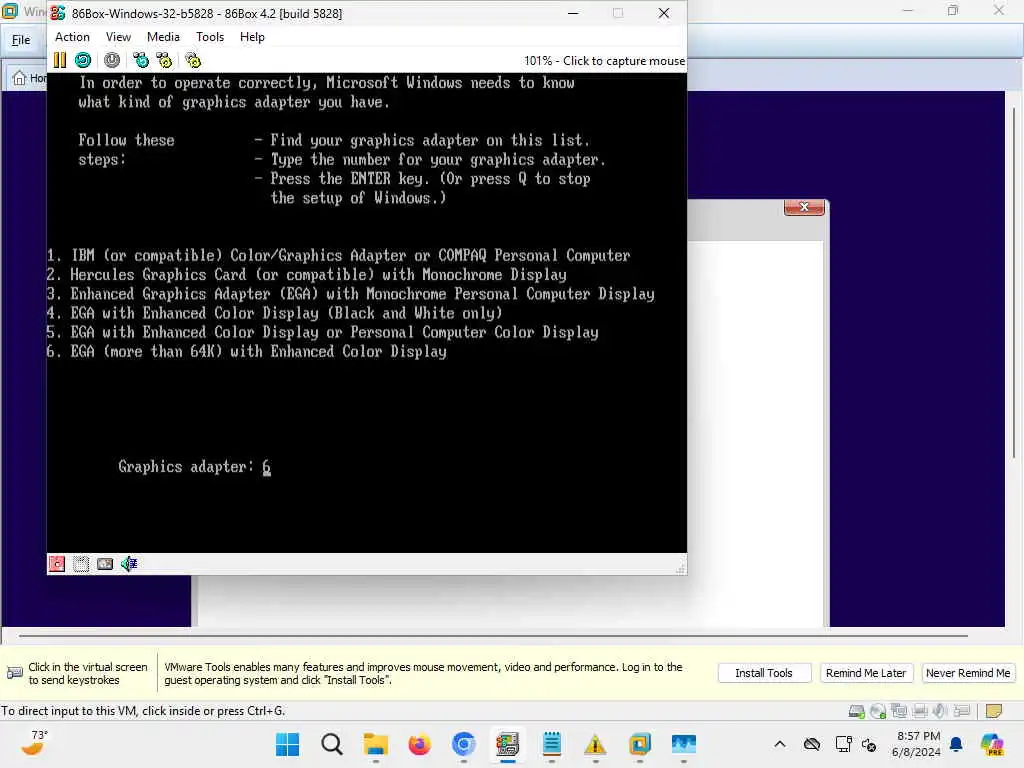Click the VMware vertical scrollbar
1024x768 pixels.
[1014, 281]
